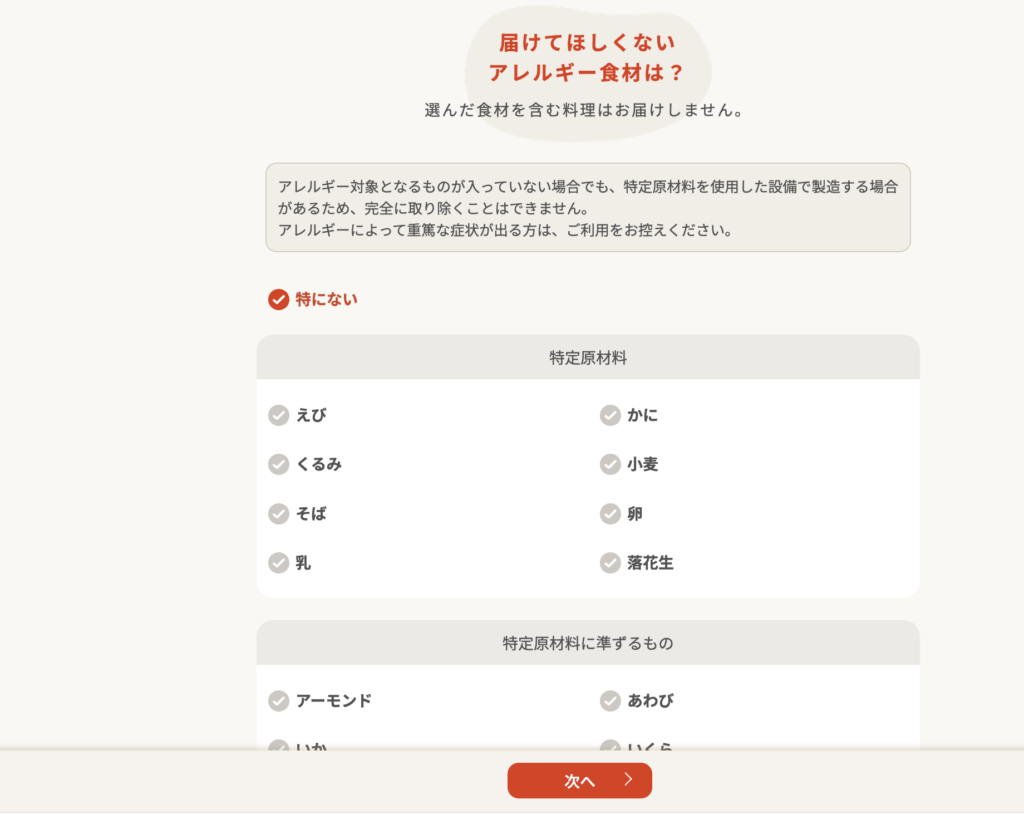Screen dimensions: 1024x814
Task: Click the 次へ button
Action: (579, 780)
